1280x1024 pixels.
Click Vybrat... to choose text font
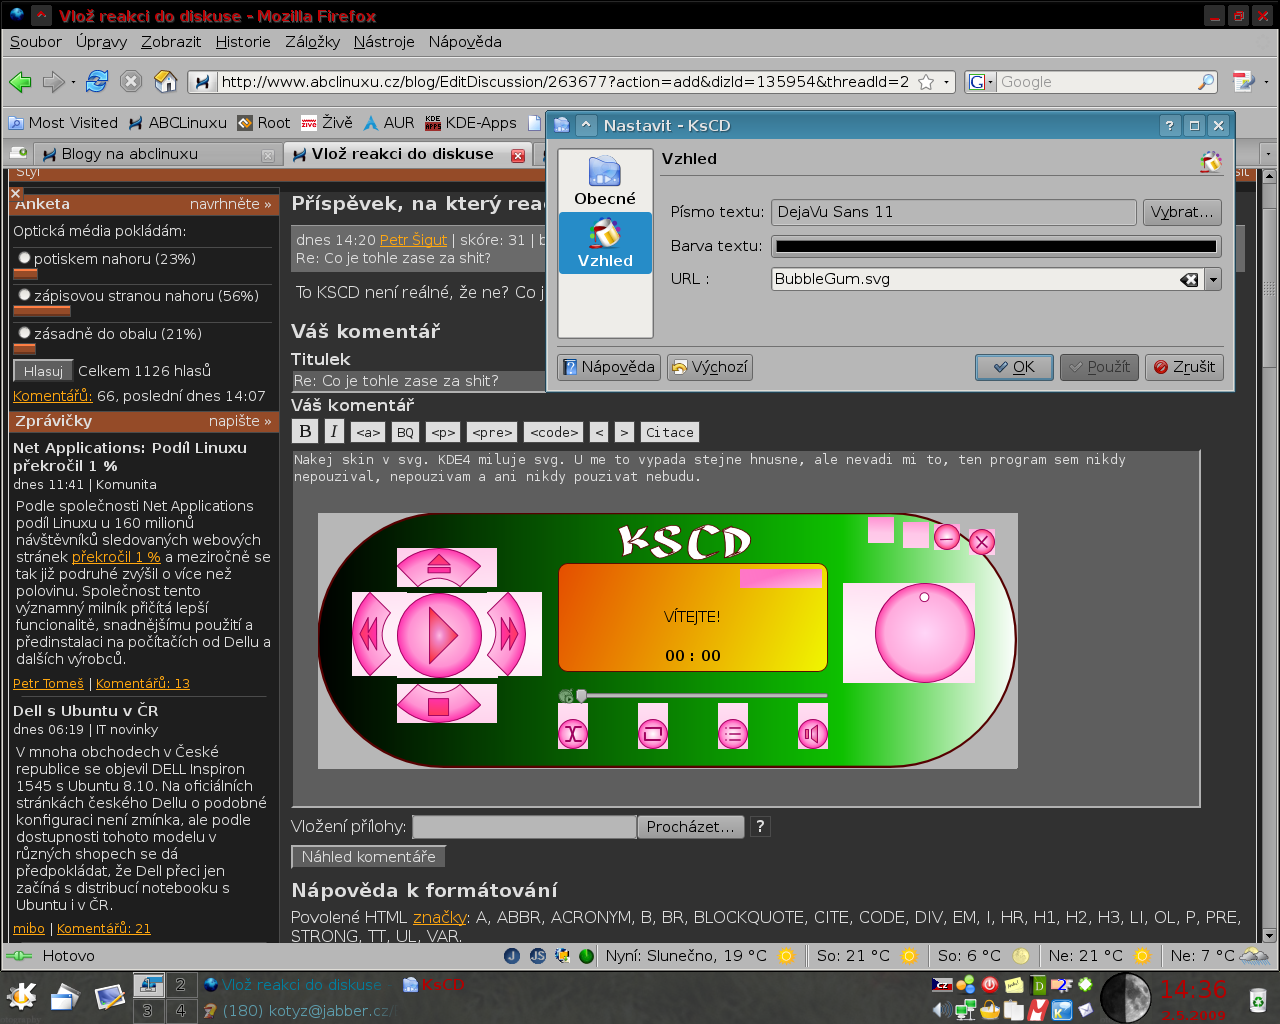point(1181,212)
